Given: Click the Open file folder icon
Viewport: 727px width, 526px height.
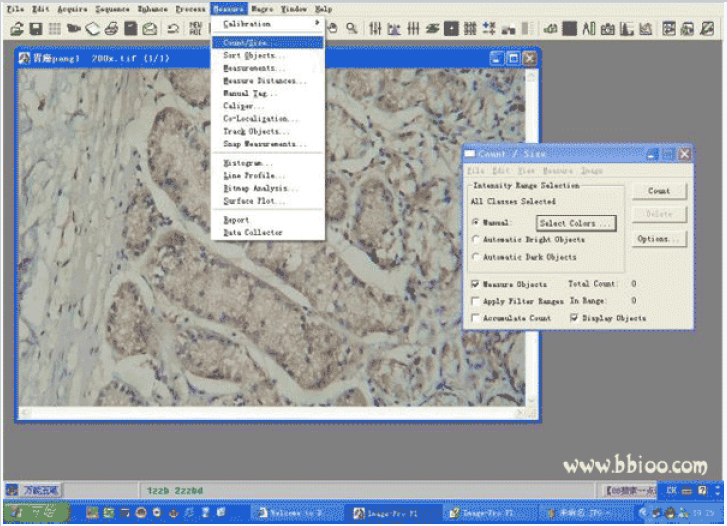Looking at the screenshot, I should tap(17, 29).
